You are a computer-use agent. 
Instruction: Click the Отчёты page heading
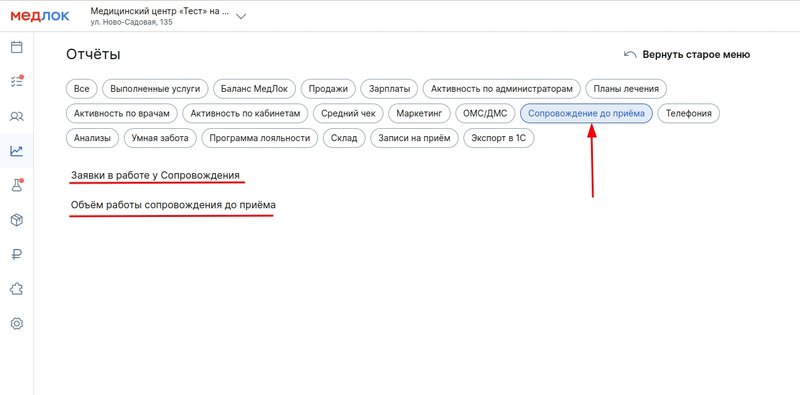tap(93, 55)
